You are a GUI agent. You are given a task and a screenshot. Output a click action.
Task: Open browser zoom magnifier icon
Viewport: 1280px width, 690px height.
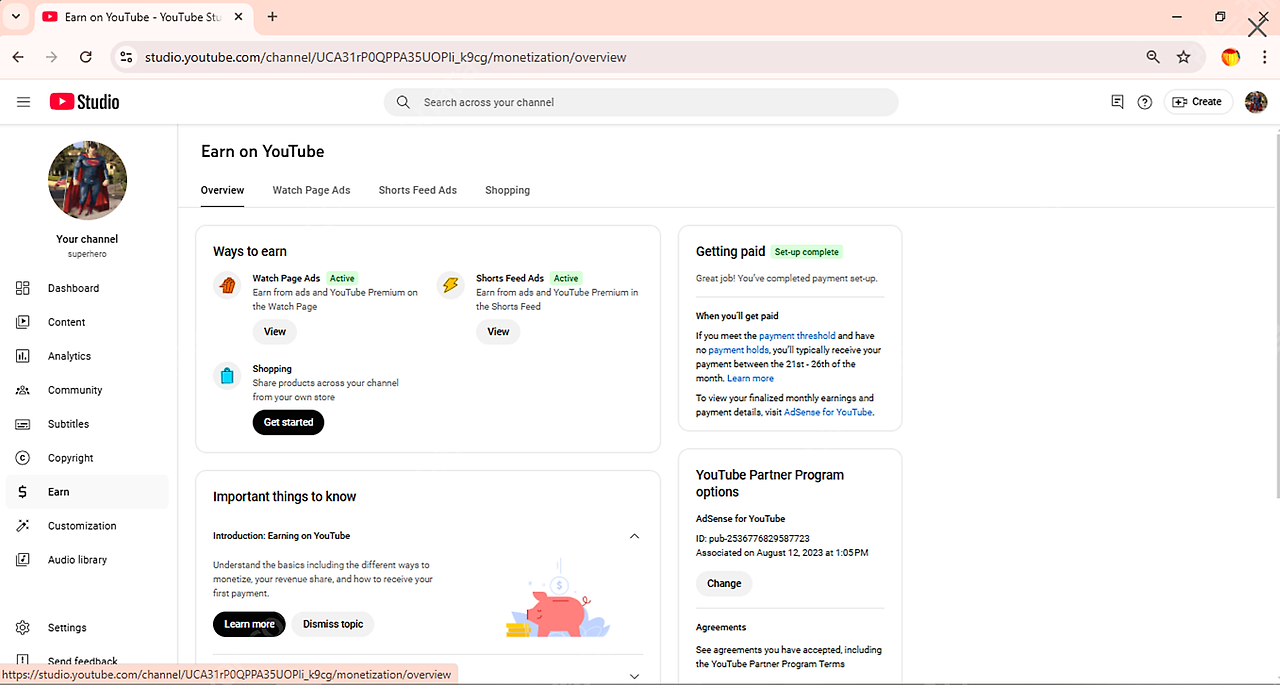tap(1153, 57)
